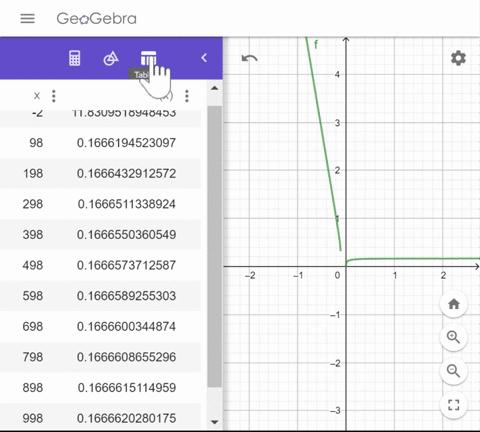The image size is (480, 432).
Task: Select x value 798 cell
Action: [x=33, y=357]
